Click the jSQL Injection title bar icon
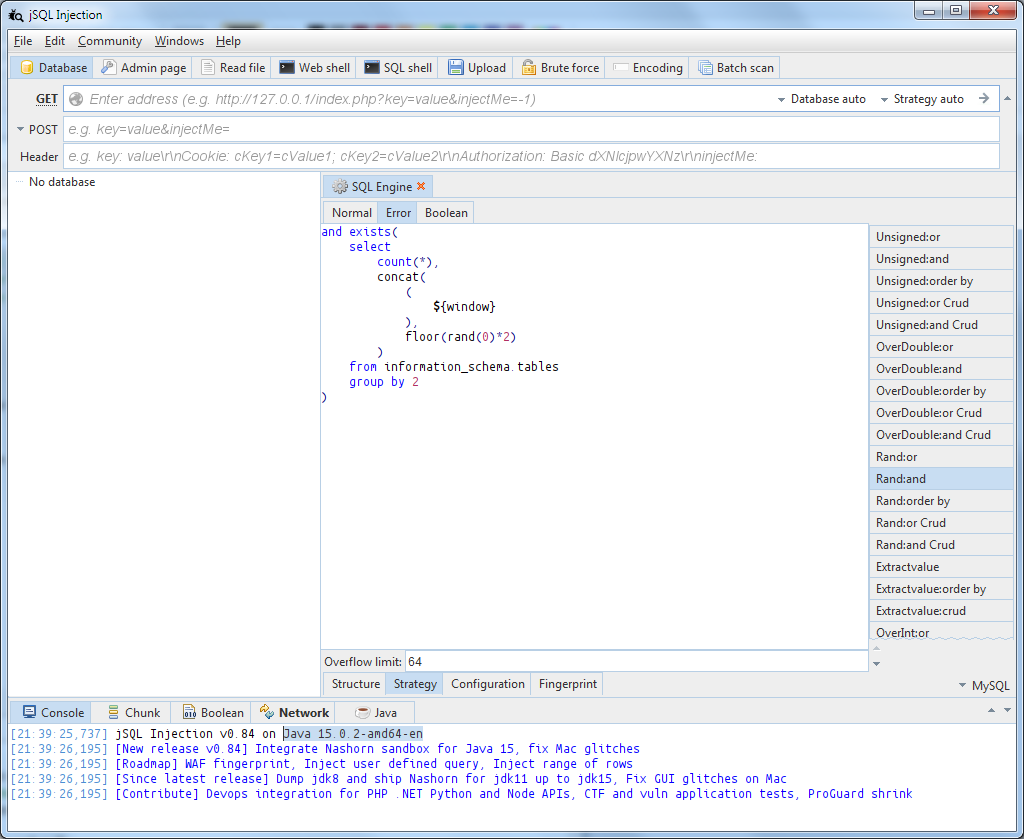This screenshot has width=1024, height=839. (16, 14)
